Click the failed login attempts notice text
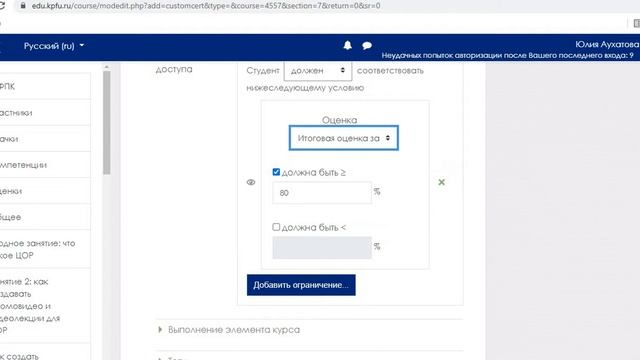The image size is (640, 360). tap(507, 56)
